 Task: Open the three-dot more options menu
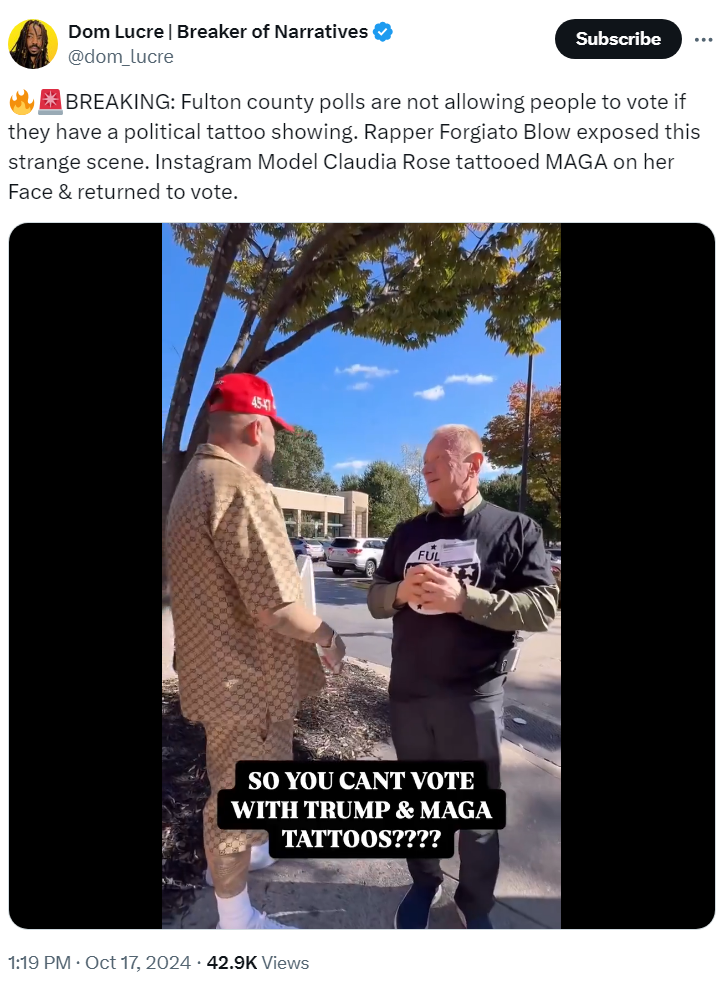pyautogui.click(x=703, y=40)
